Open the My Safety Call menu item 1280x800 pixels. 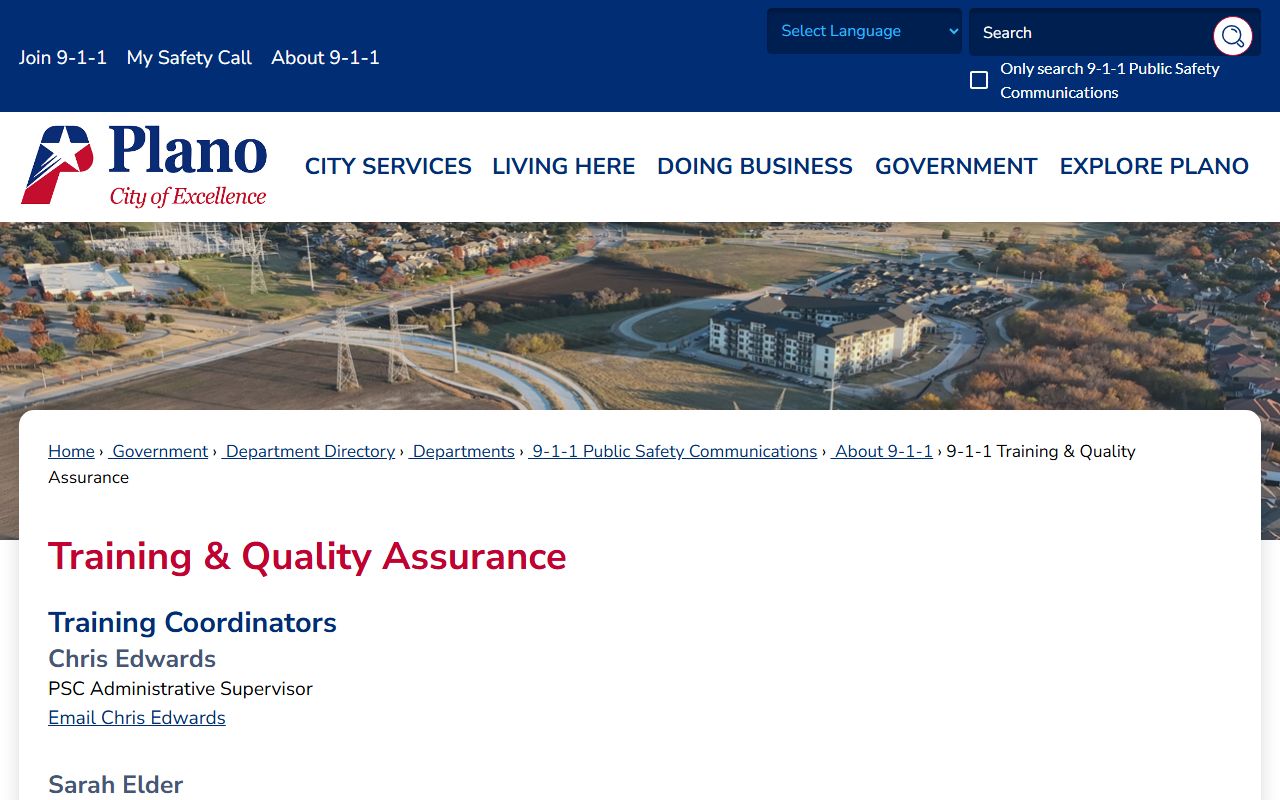click(189, 58)
